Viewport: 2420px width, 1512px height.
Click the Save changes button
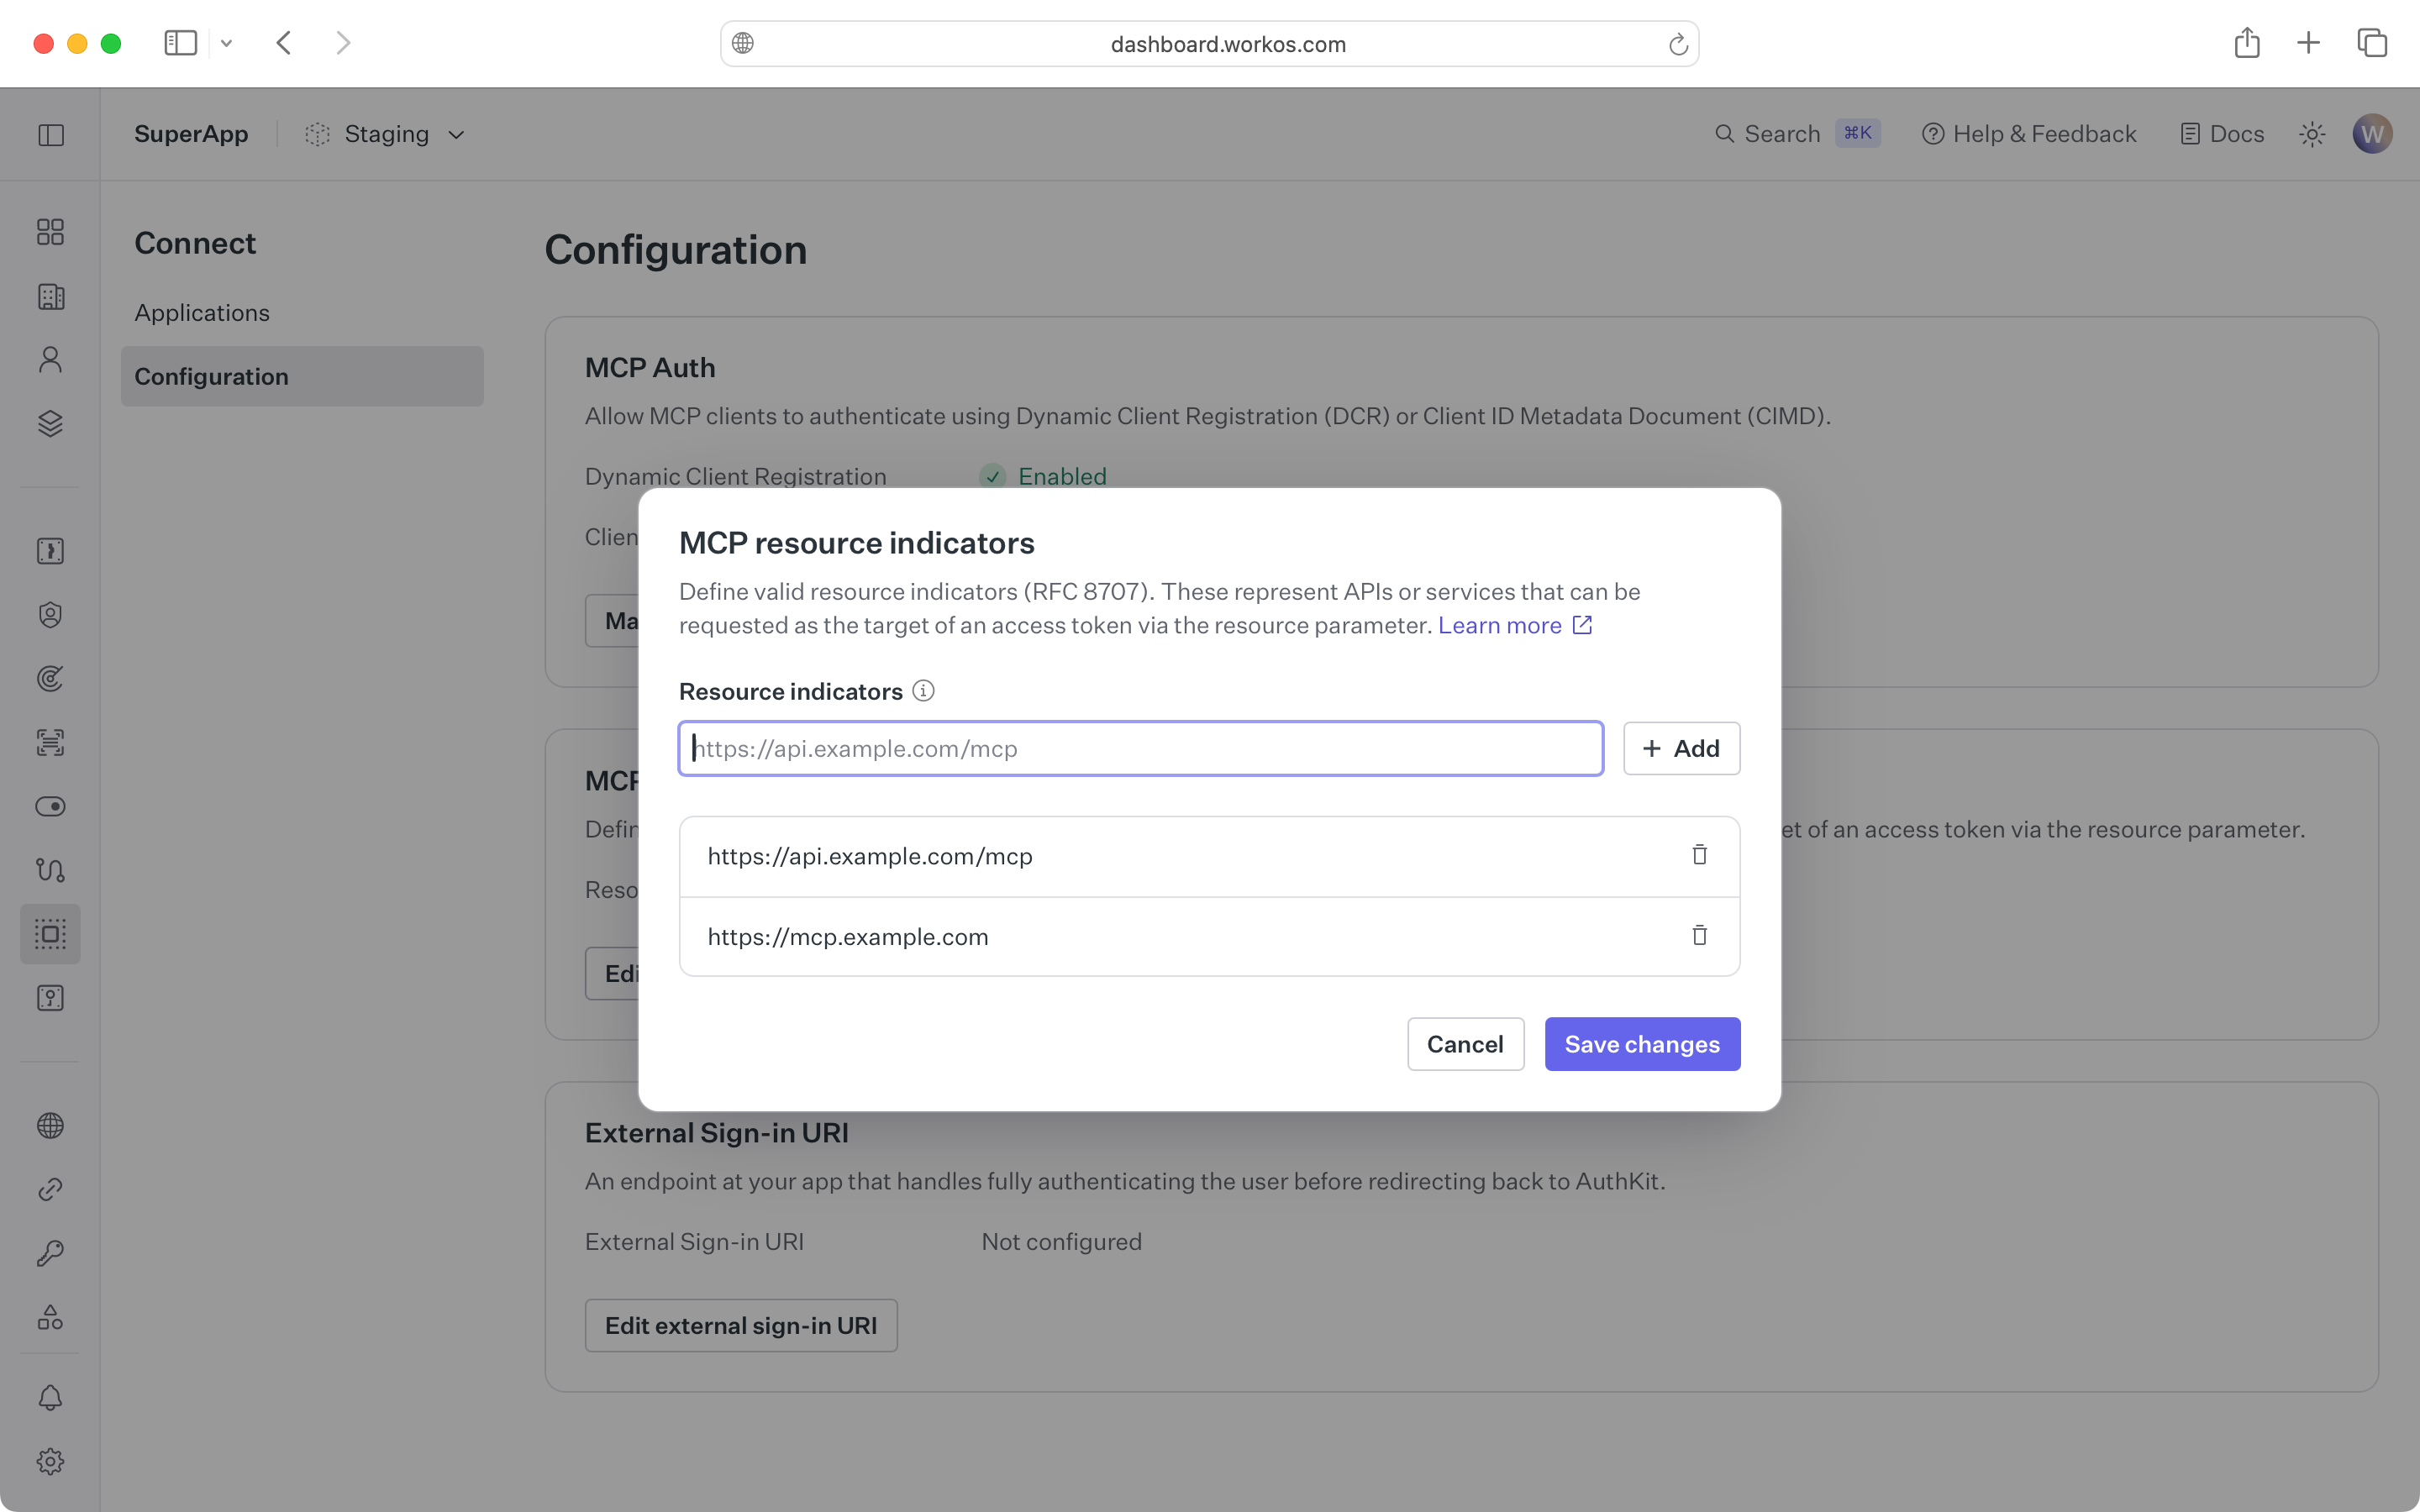[1641, 1044]
